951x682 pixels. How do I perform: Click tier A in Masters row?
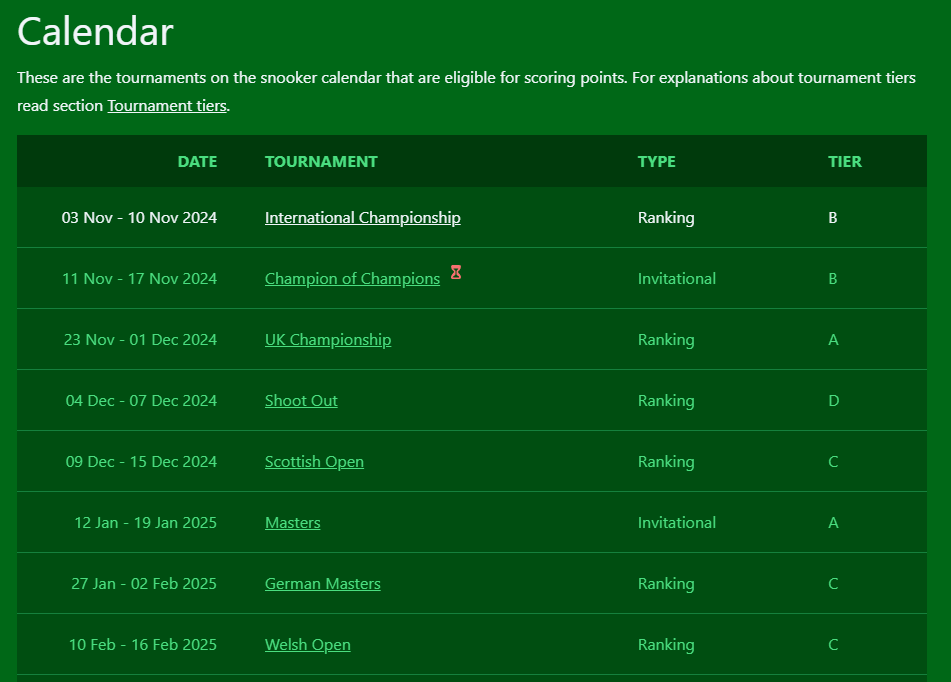[833, 522]
